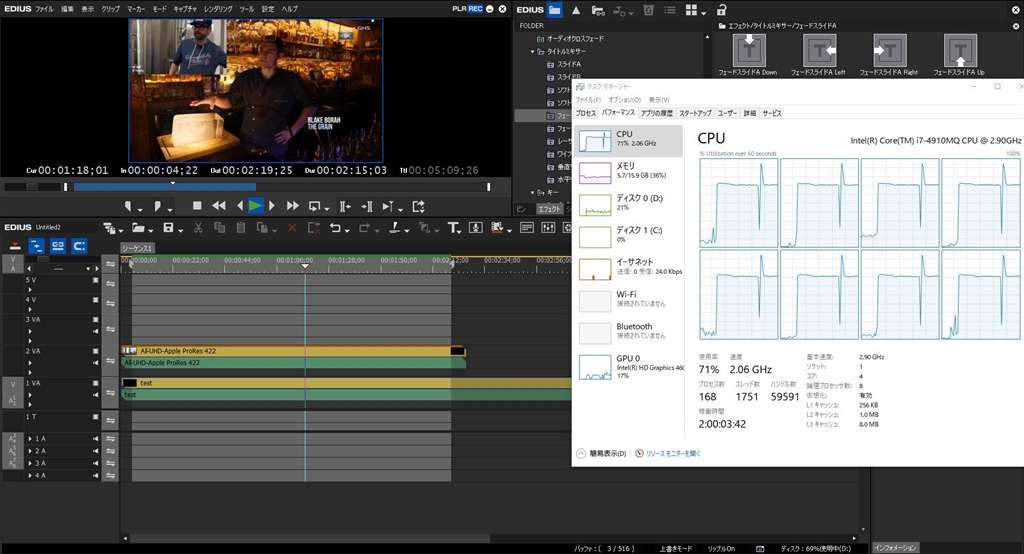
Task: Expand the 1 A audio track
Action: tap(30, 439)
